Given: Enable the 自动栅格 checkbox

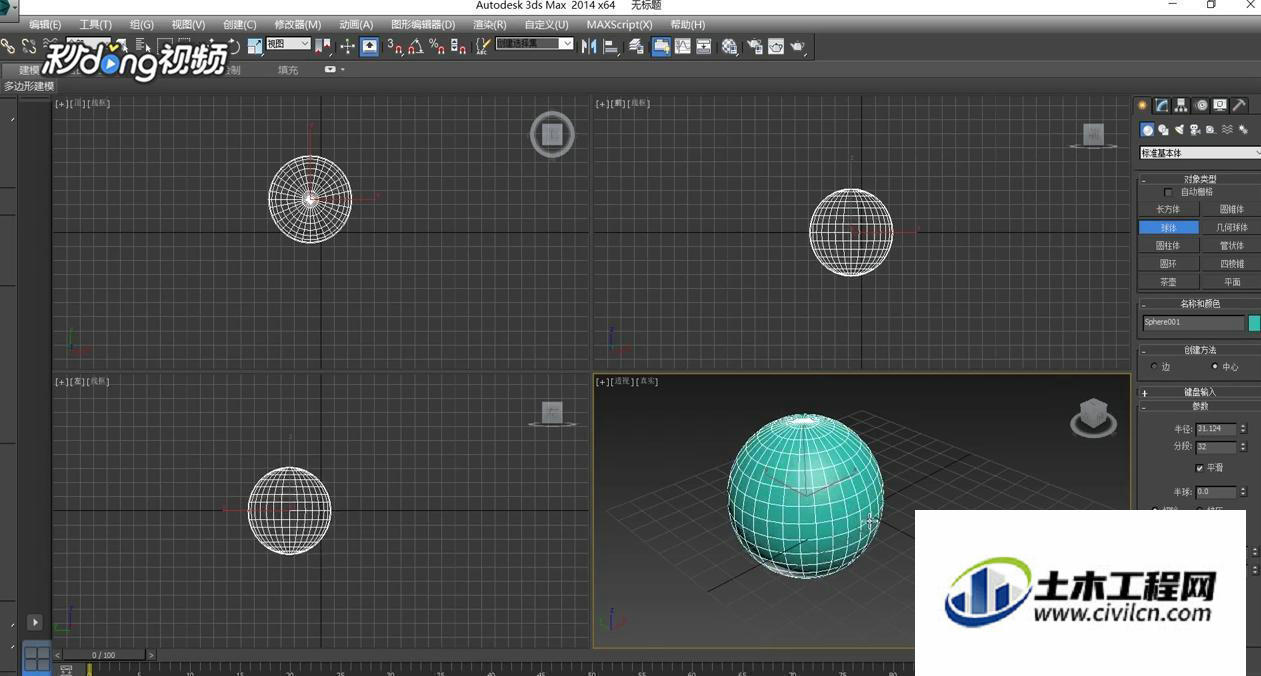Looking at the screenshot, I should (1168, 192).
